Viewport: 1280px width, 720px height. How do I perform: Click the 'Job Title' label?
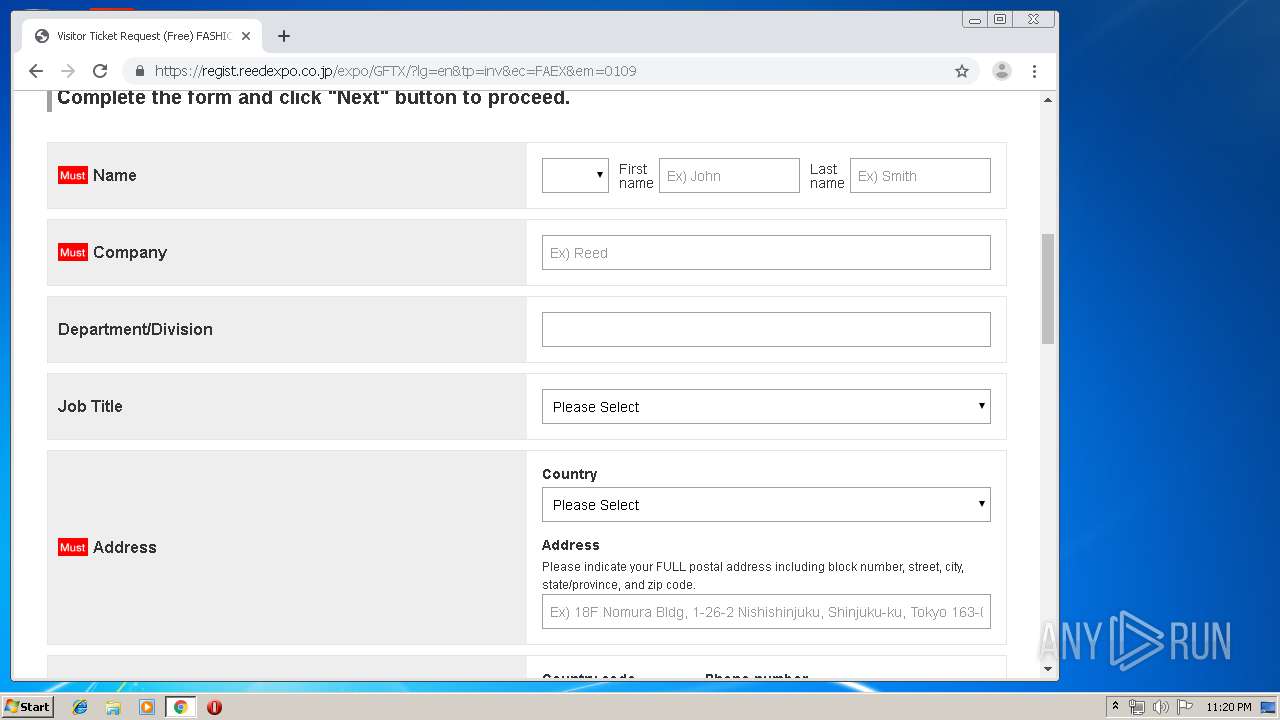coord(90,406)
